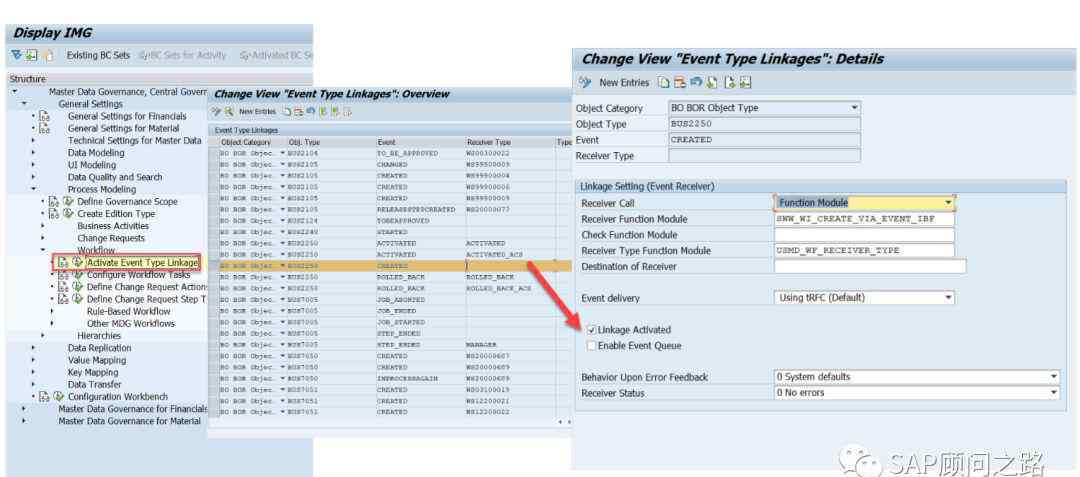The height and width of the screenshot is (477, 1080).
Task: Click the Copy As icon in the Overview toolbar
Action: [x=287, y=112]
